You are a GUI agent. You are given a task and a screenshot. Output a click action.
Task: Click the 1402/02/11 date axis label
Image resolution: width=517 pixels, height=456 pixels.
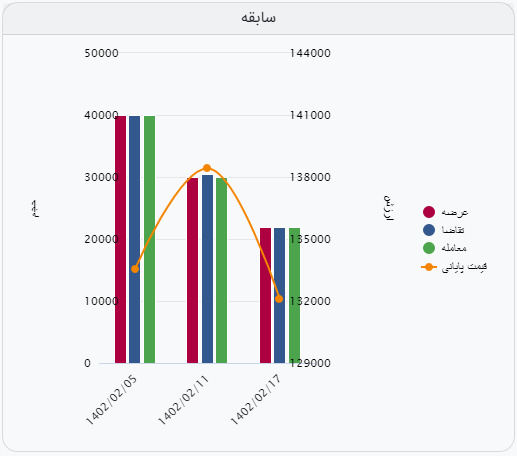click(183, 400)
